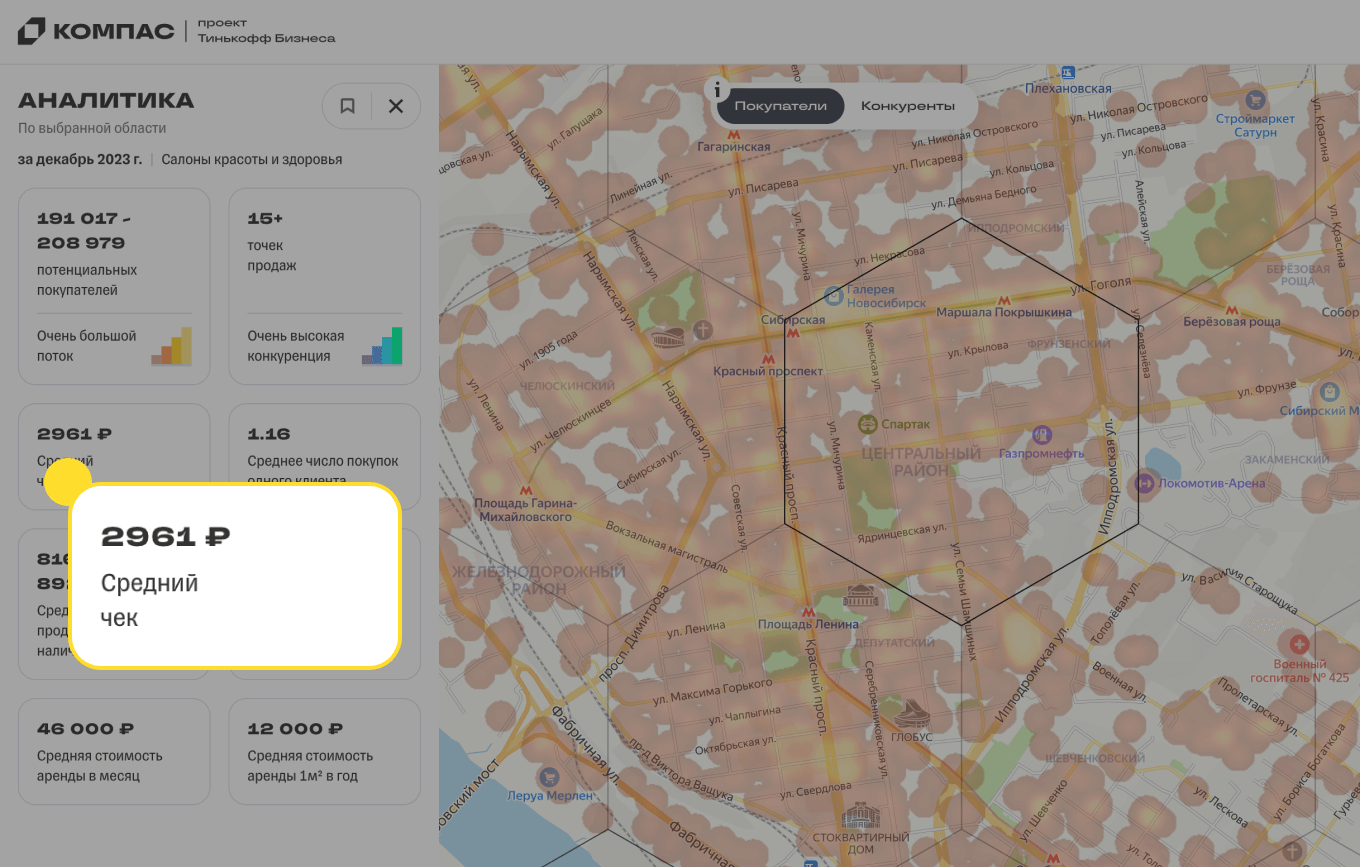
Task: Switch to the Конкуренты map layer
Action: point(908,106)
